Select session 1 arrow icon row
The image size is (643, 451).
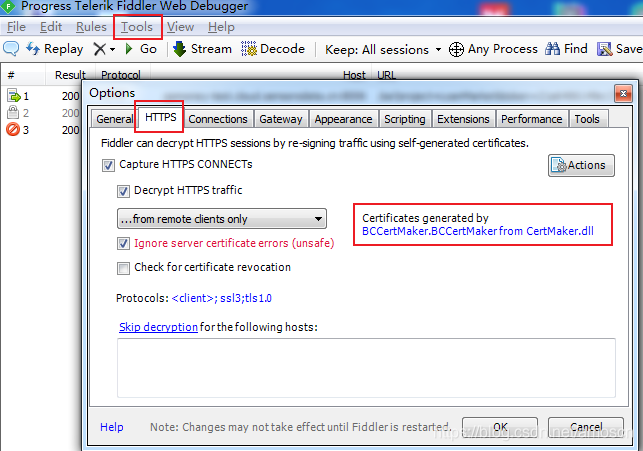tap(14, 96)
